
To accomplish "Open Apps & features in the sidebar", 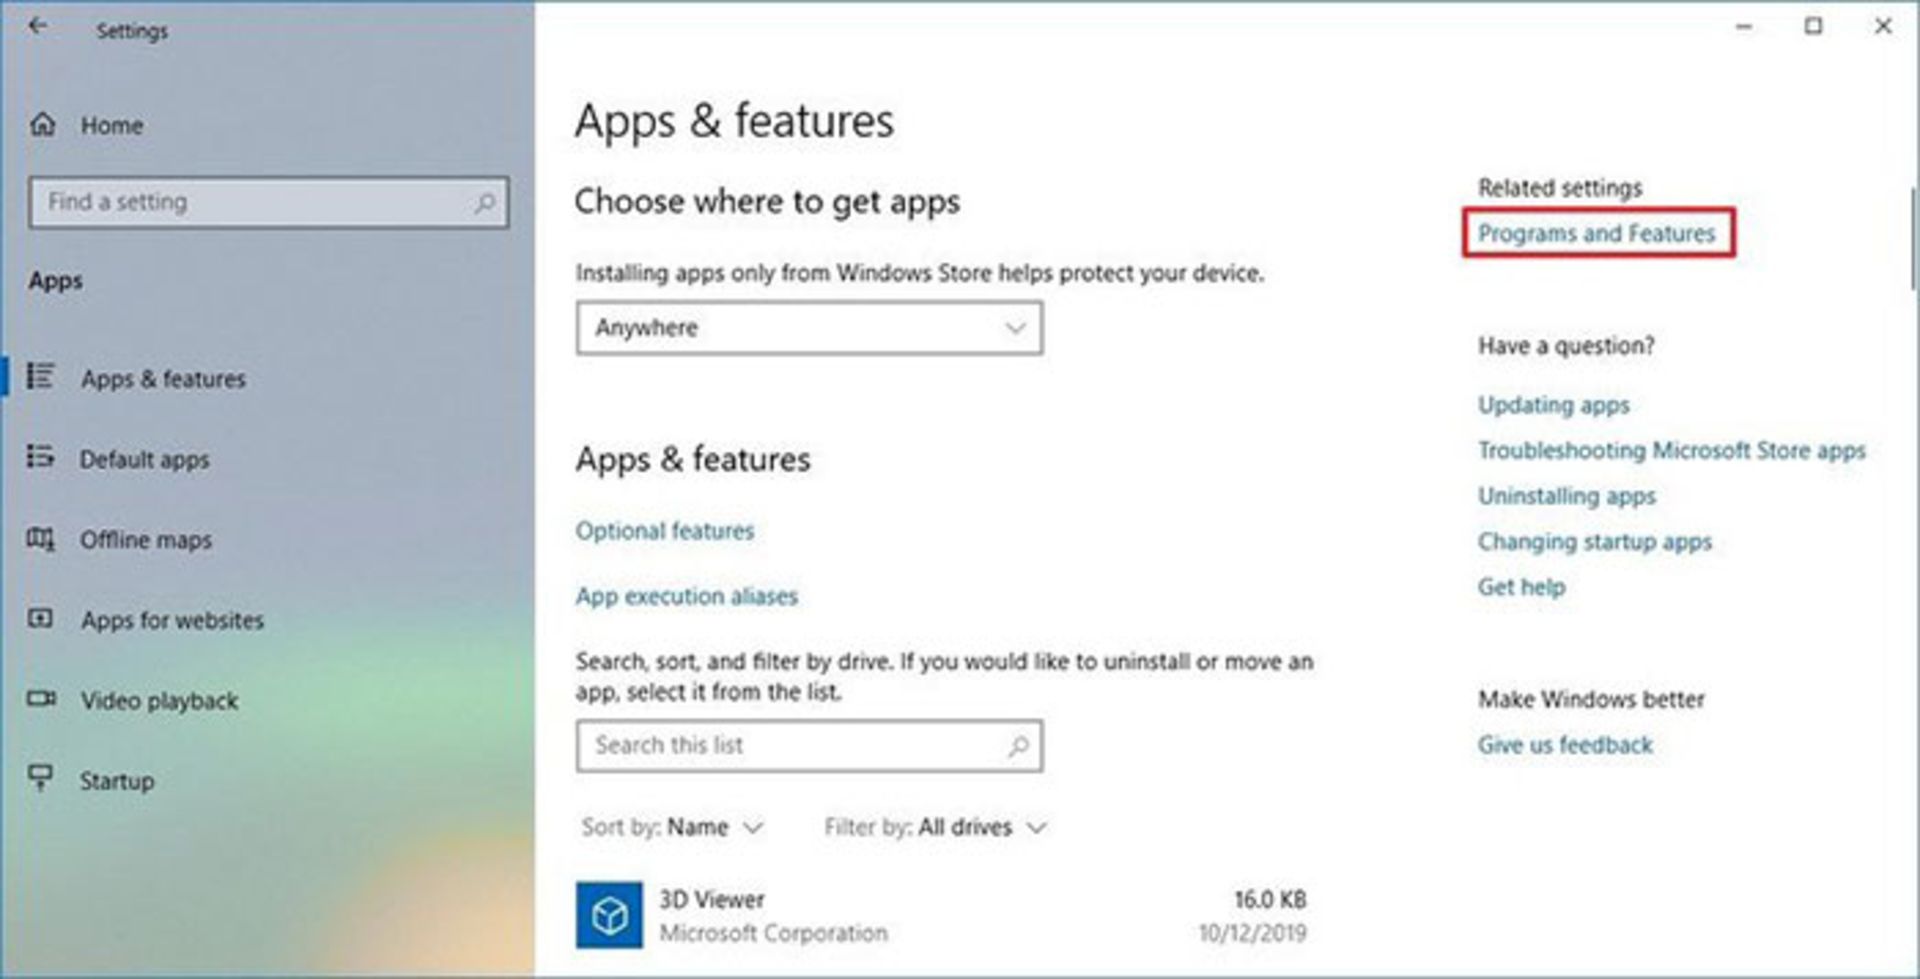I will point(163,379).
